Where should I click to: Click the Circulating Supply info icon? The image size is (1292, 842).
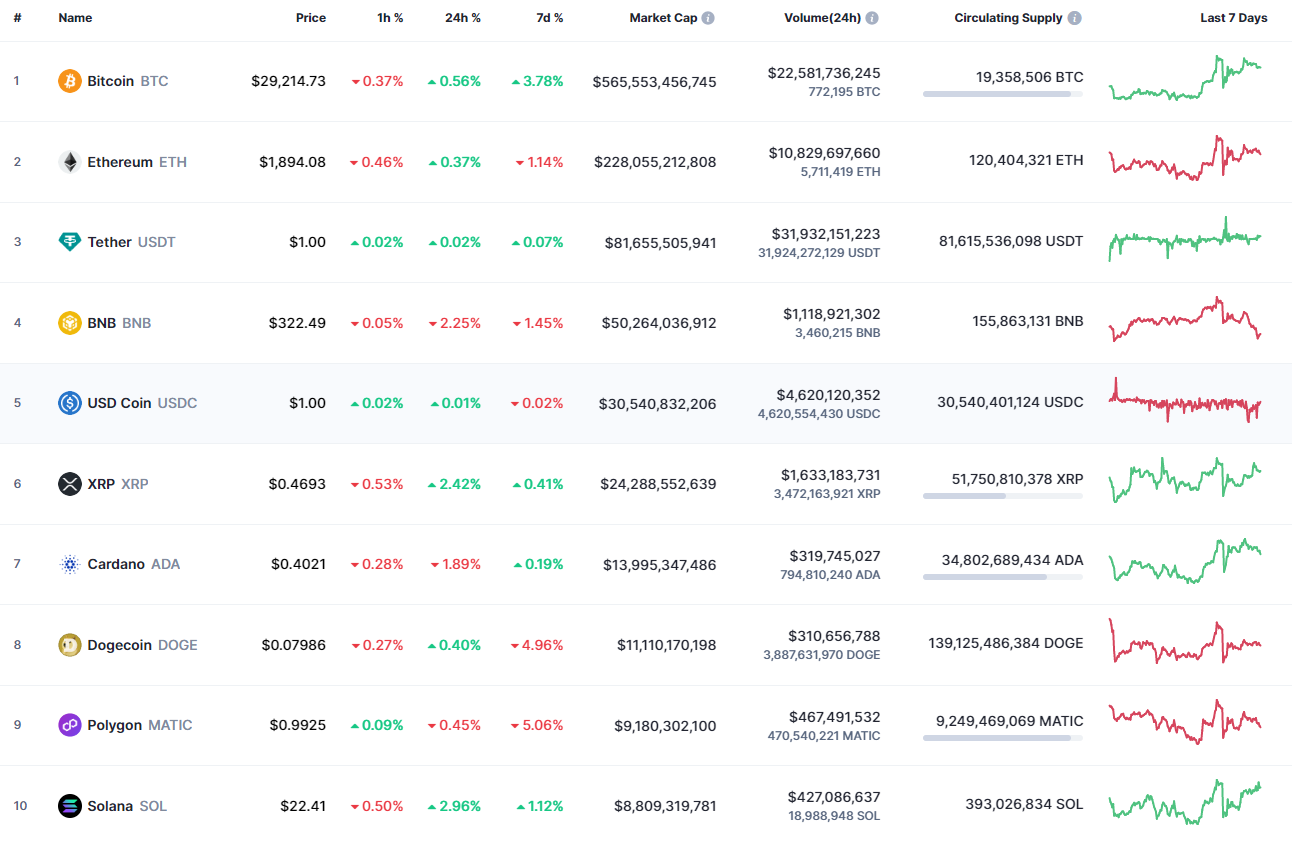1075,17
